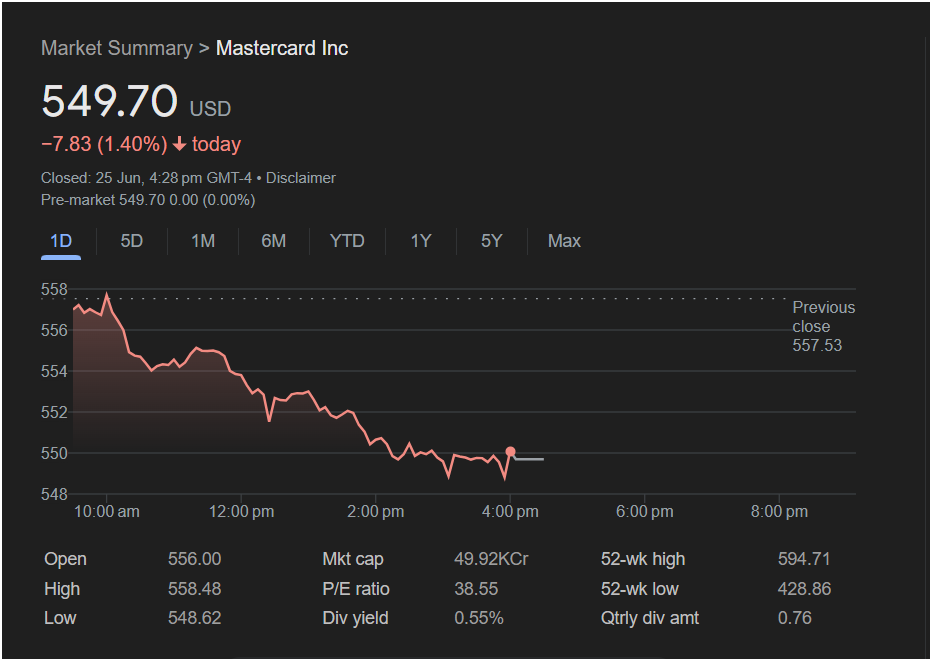Viewport: 932px width, 661px height.
Task: Click the Pre-market 549.70 line
Action: click(x=148, y=200)
